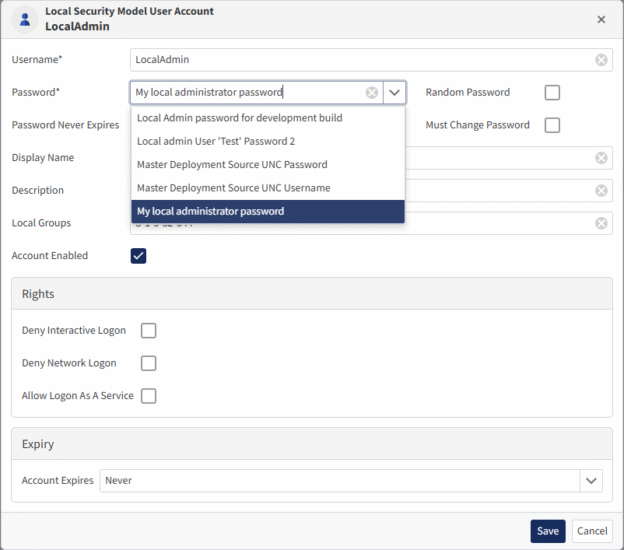Select highlighted 'My local administrator password' option
This screenshot has width=624, height=550.
[x=268, y=211]
